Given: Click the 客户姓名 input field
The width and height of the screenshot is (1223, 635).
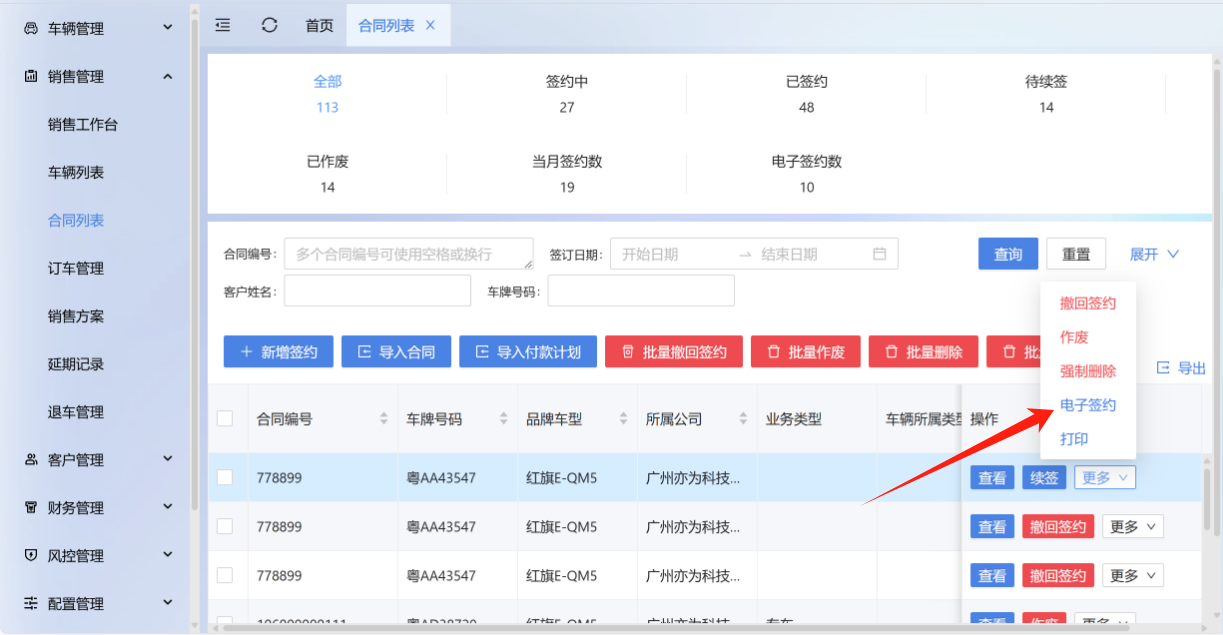Looking at the screenshot, I should tap(378, 291).
